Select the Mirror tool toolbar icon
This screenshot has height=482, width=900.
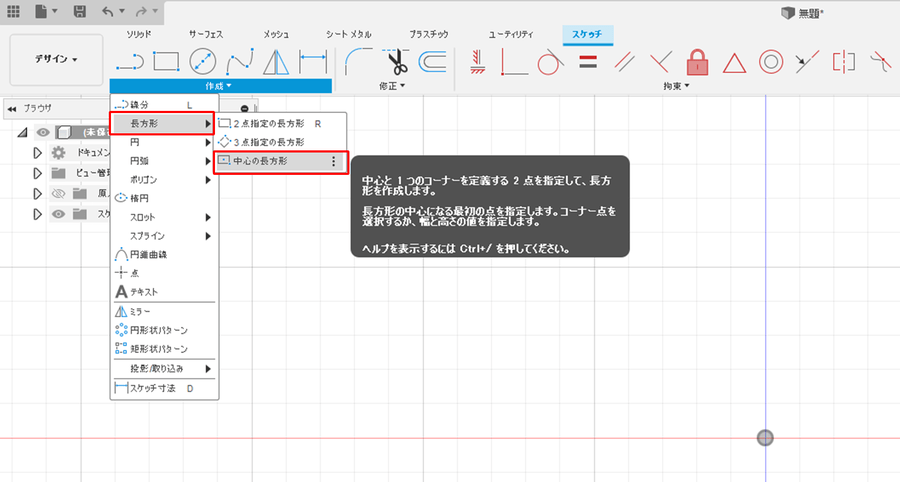coord(276,62)
